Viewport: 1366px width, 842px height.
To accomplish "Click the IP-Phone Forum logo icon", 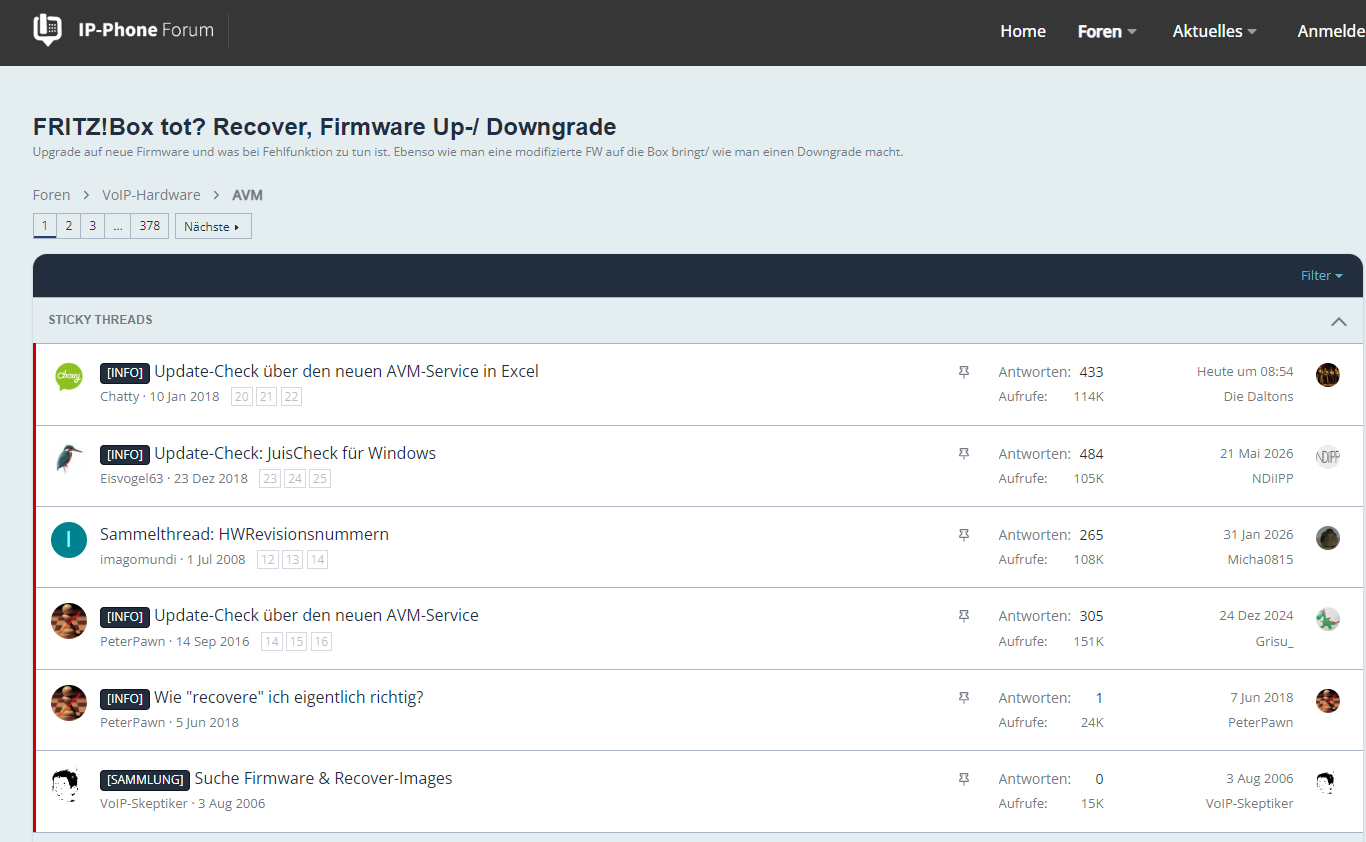I will (x=47, y=30).
